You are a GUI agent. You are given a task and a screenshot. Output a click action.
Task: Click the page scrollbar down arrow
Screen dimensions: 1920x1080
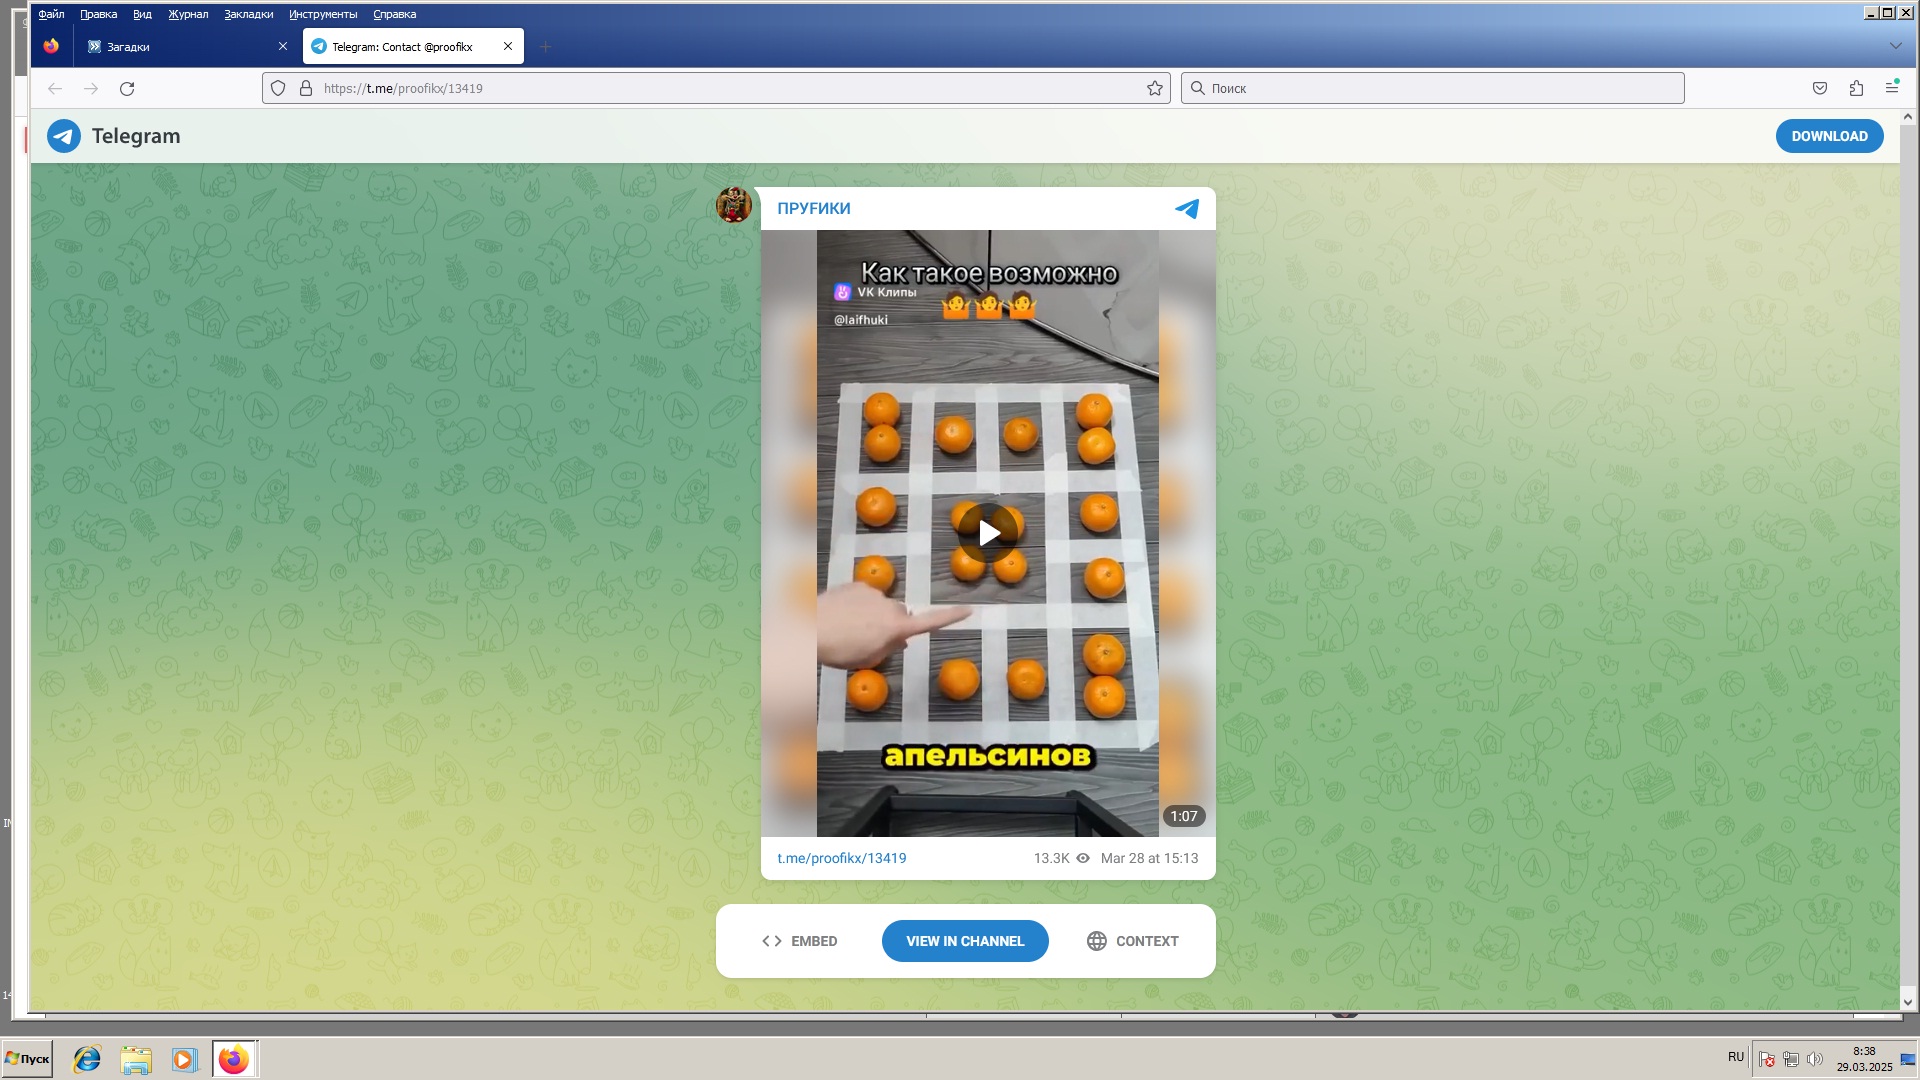[1907, 1001]
